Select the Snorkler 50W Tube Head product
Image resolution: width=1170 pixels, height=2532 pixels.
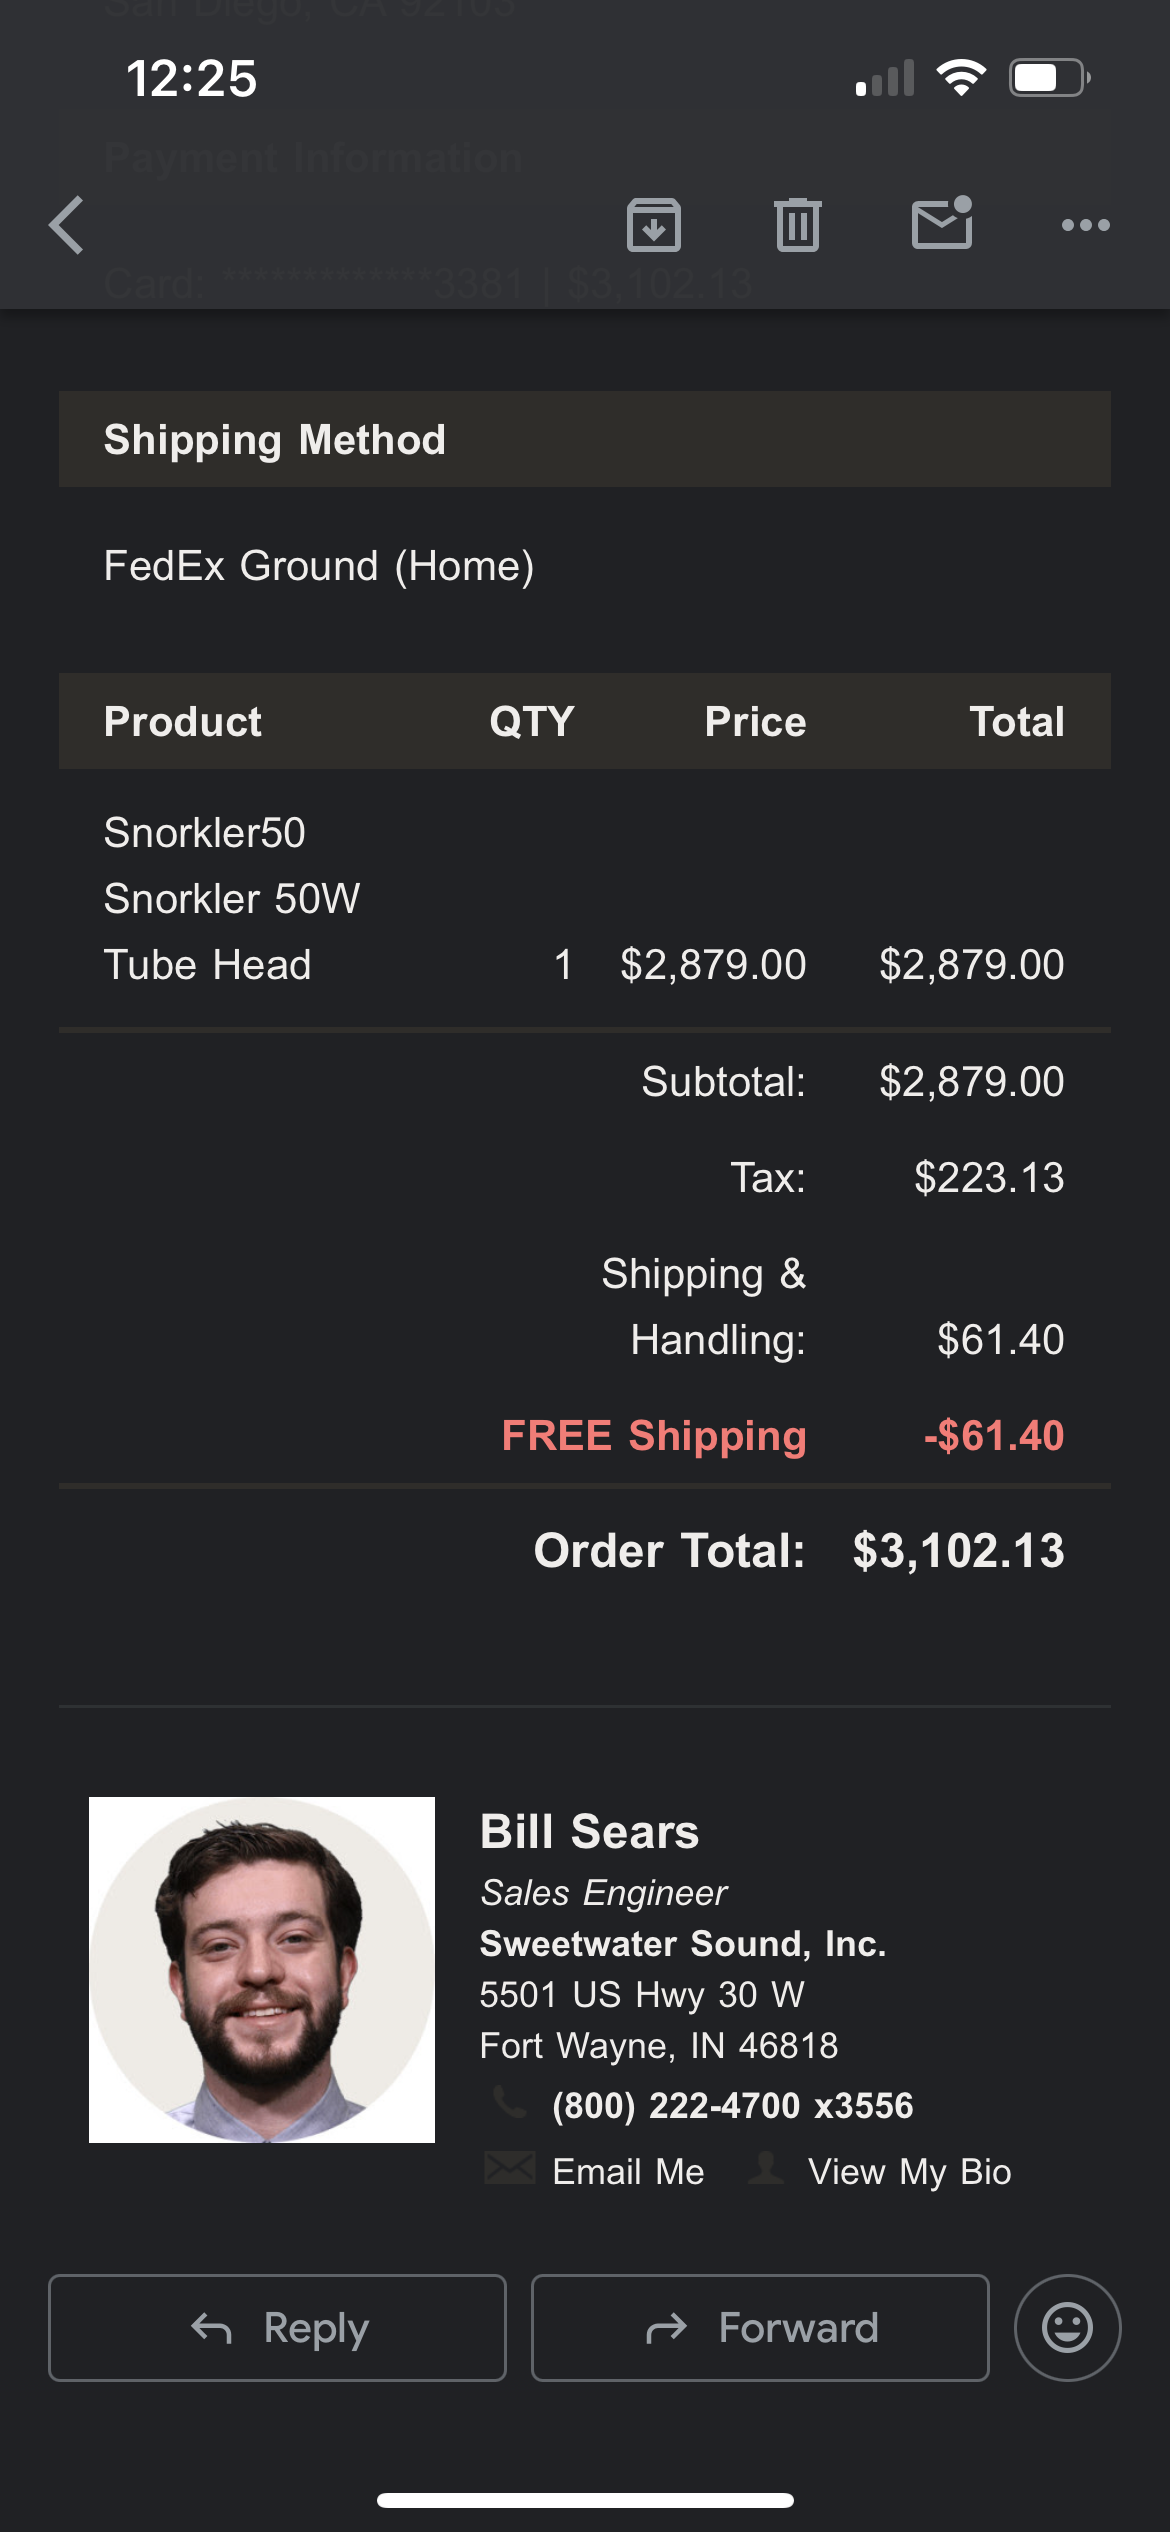click(x=232, y=898)
